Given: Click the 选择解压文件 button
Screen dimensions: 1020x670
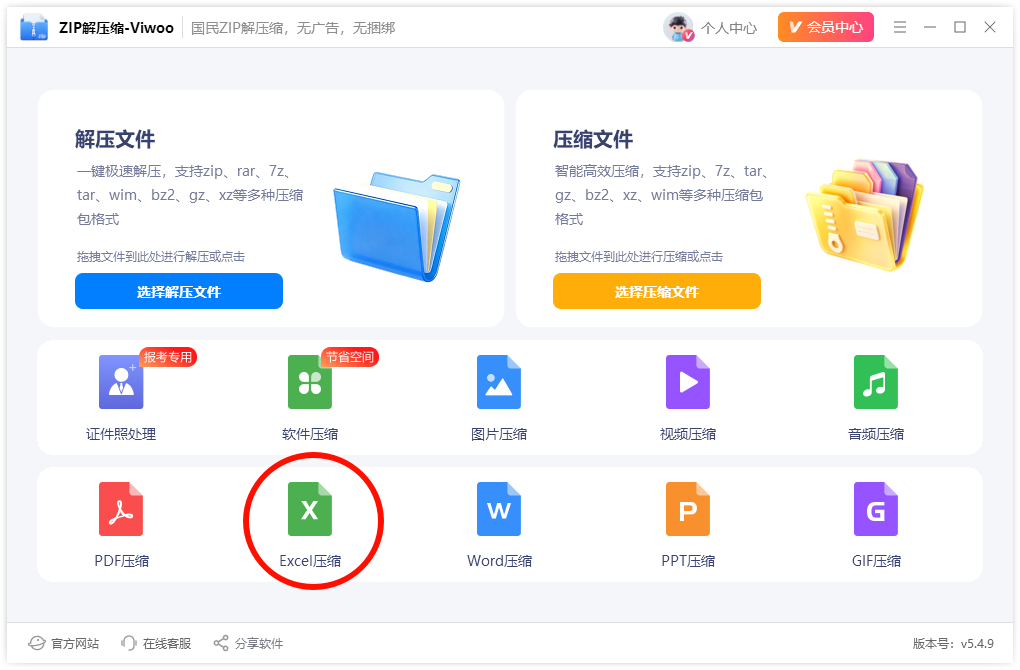Looking at the screenshot, I should pos(179,291).
